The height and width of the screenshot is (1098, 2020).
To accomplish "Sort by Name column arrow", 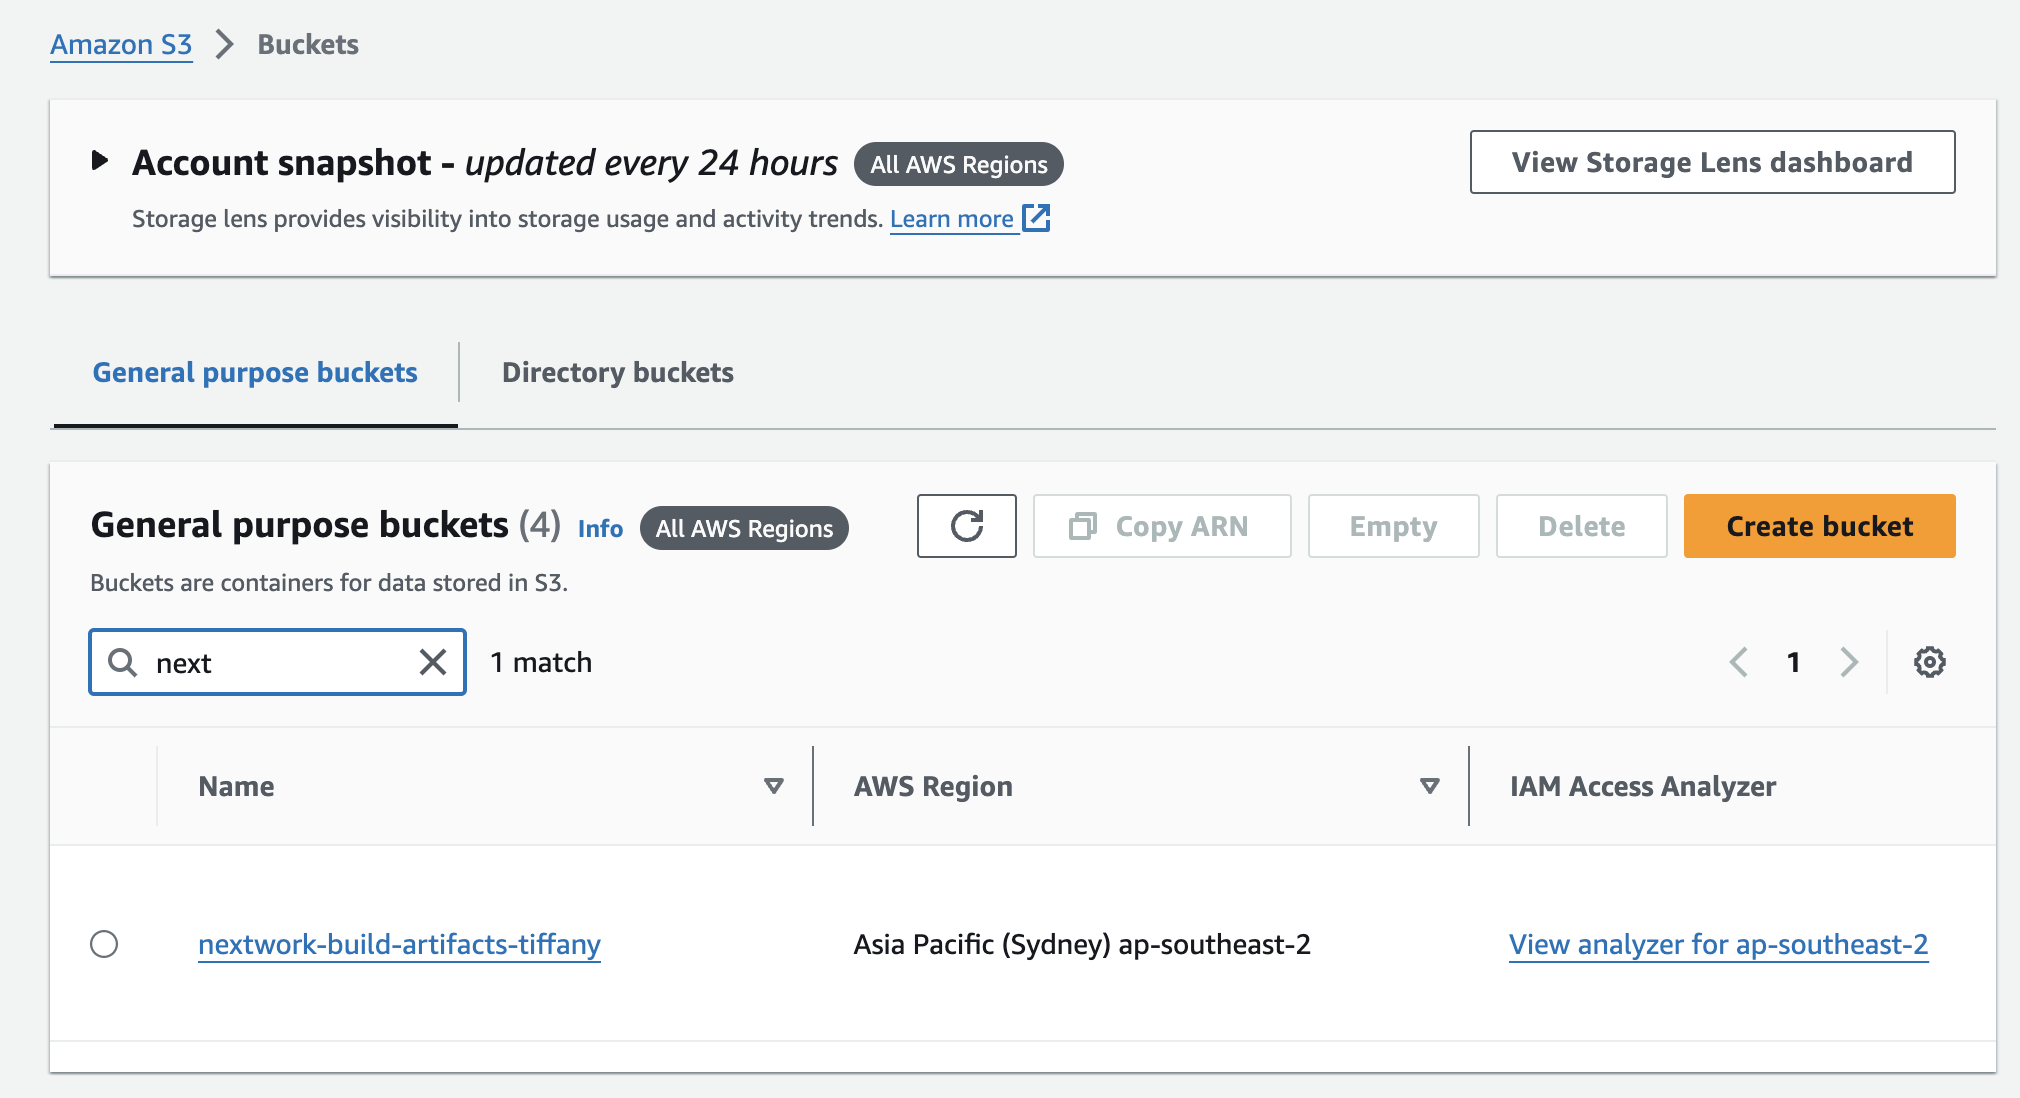I will 773,786.
